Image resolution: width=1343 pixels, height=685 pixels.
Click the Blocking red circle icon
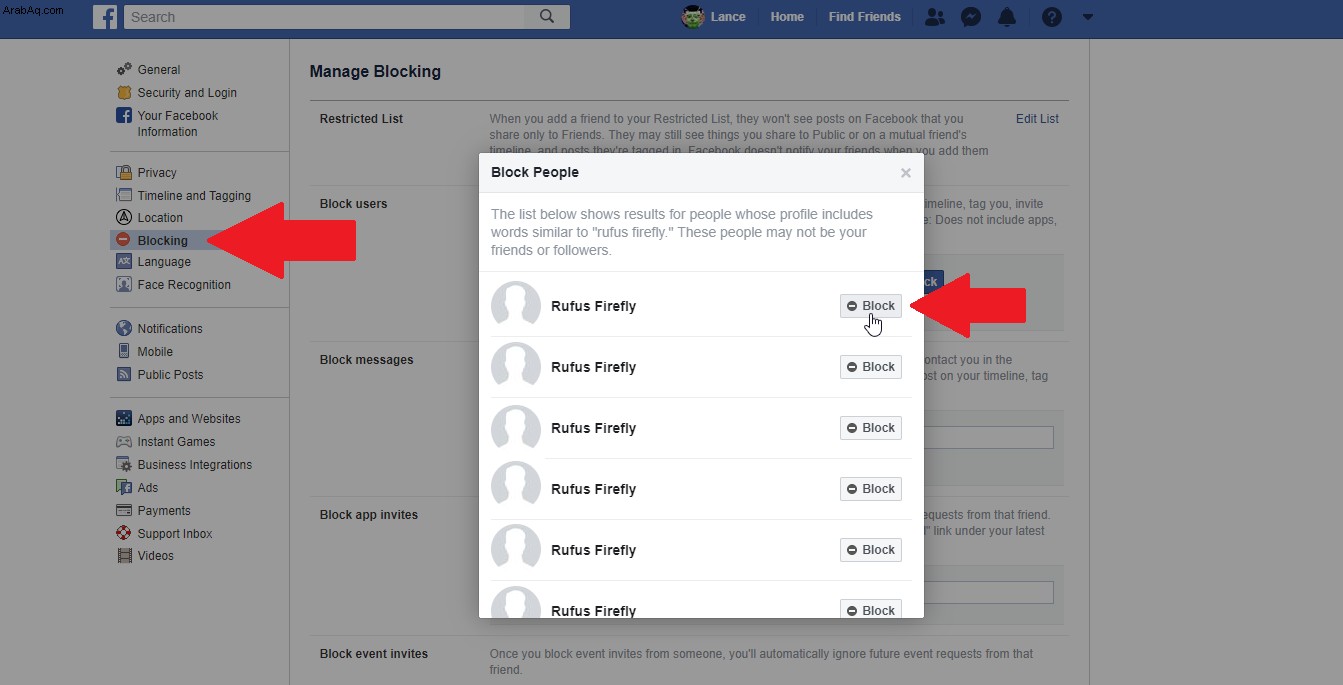point(124,240)
